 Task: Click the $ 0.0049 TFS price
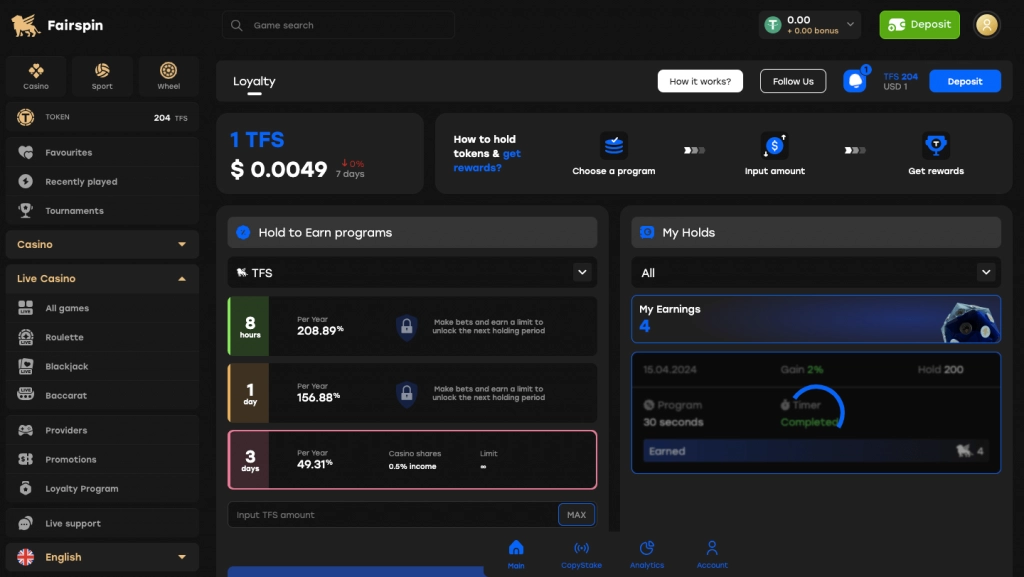(279, 170)
